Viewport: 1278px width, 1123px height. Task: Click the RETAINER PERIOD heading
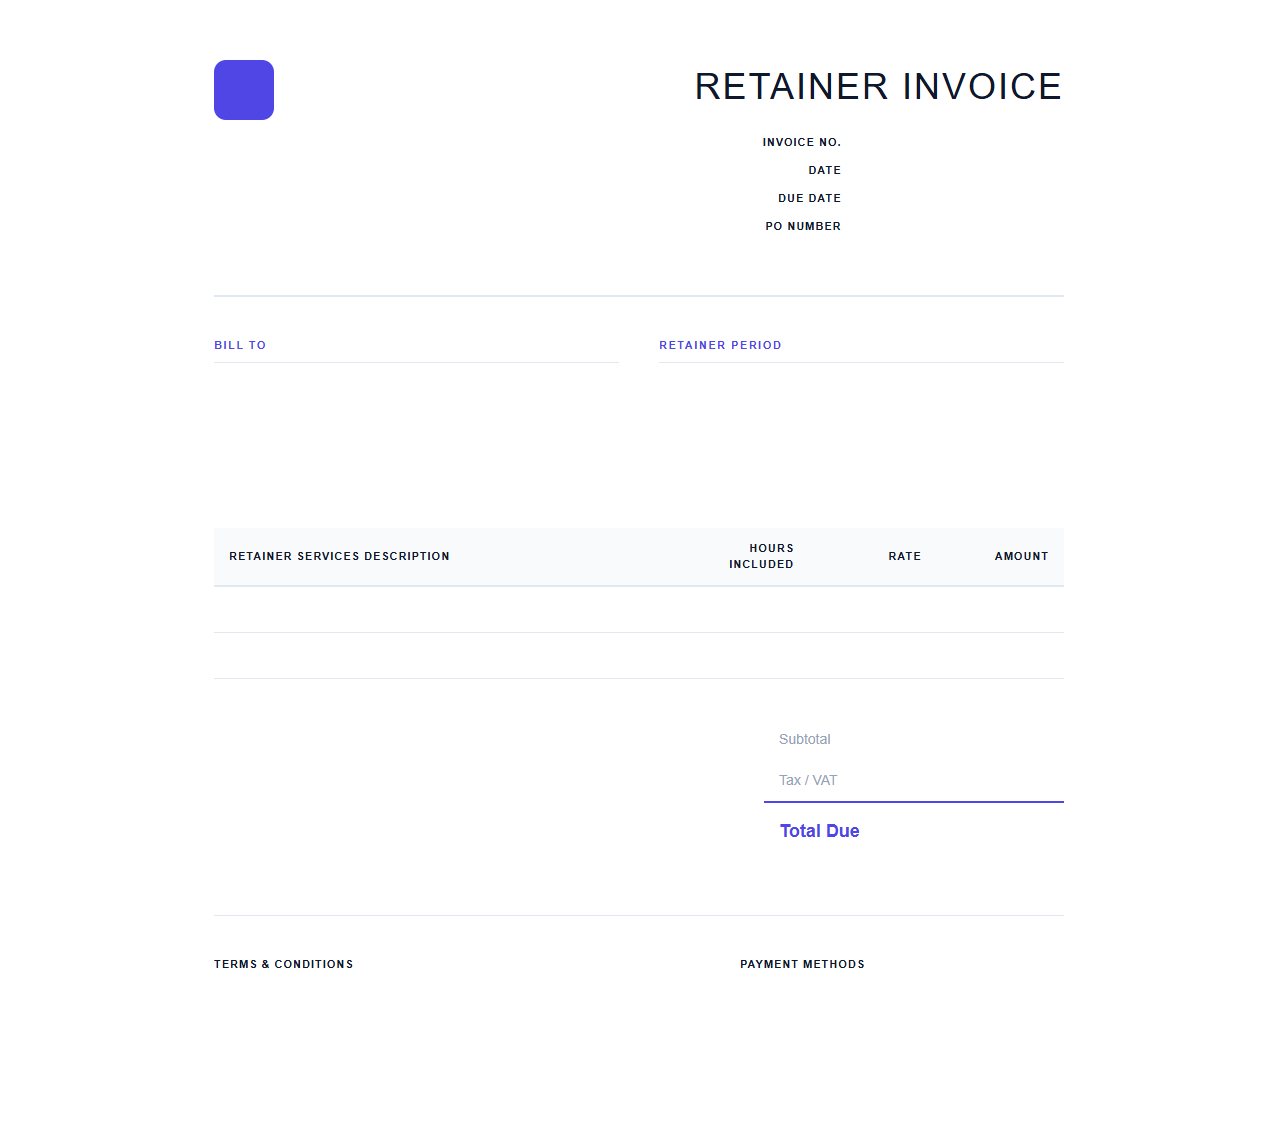(x=720, y=345)
